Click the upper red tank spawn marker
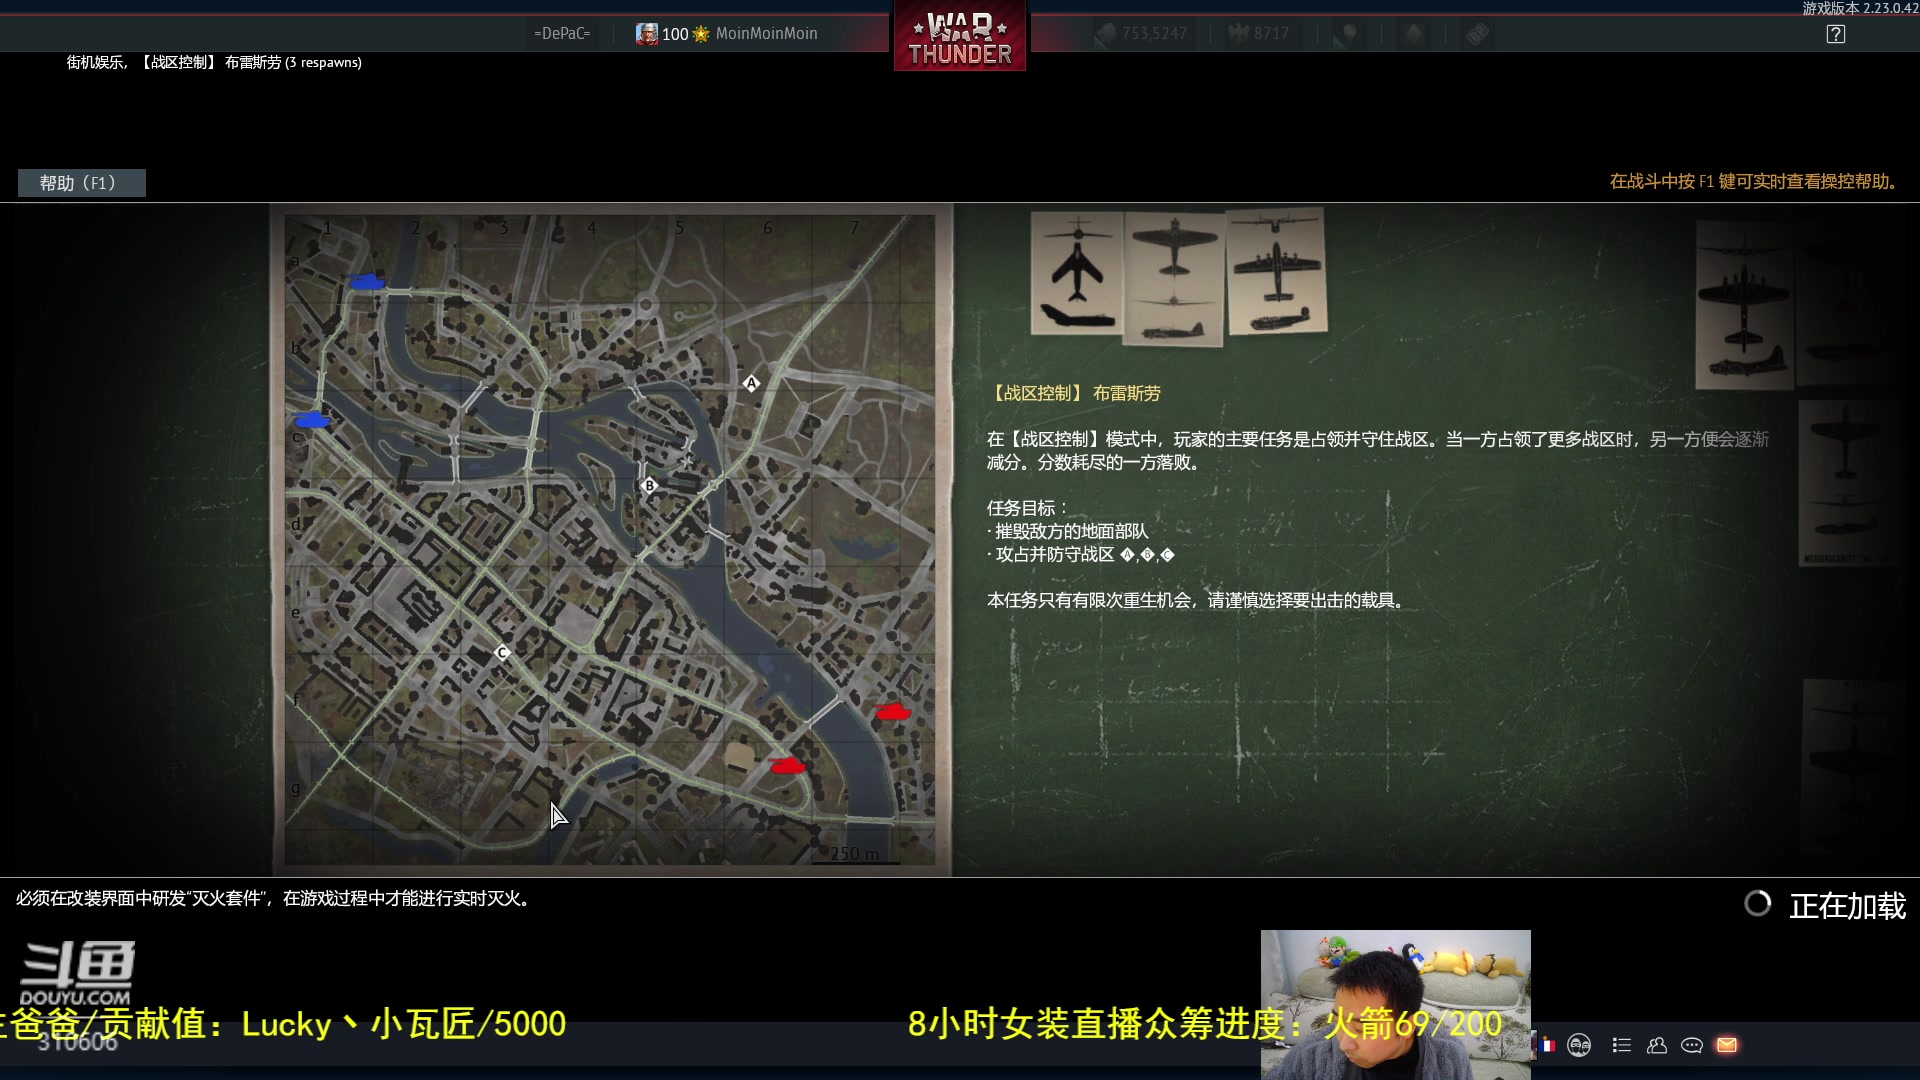The width and height of the screenshot is (1920, 1080). pyautogui.click(x=892, y=711)
